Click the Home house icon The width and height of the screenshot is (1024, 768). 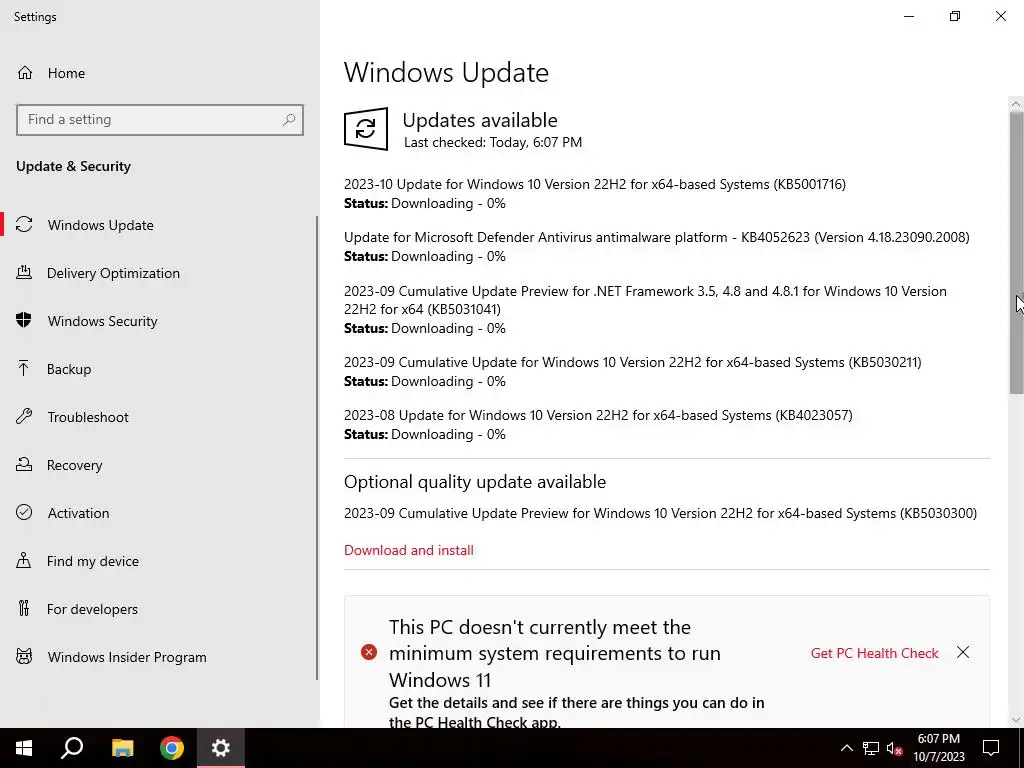[25, 73]
